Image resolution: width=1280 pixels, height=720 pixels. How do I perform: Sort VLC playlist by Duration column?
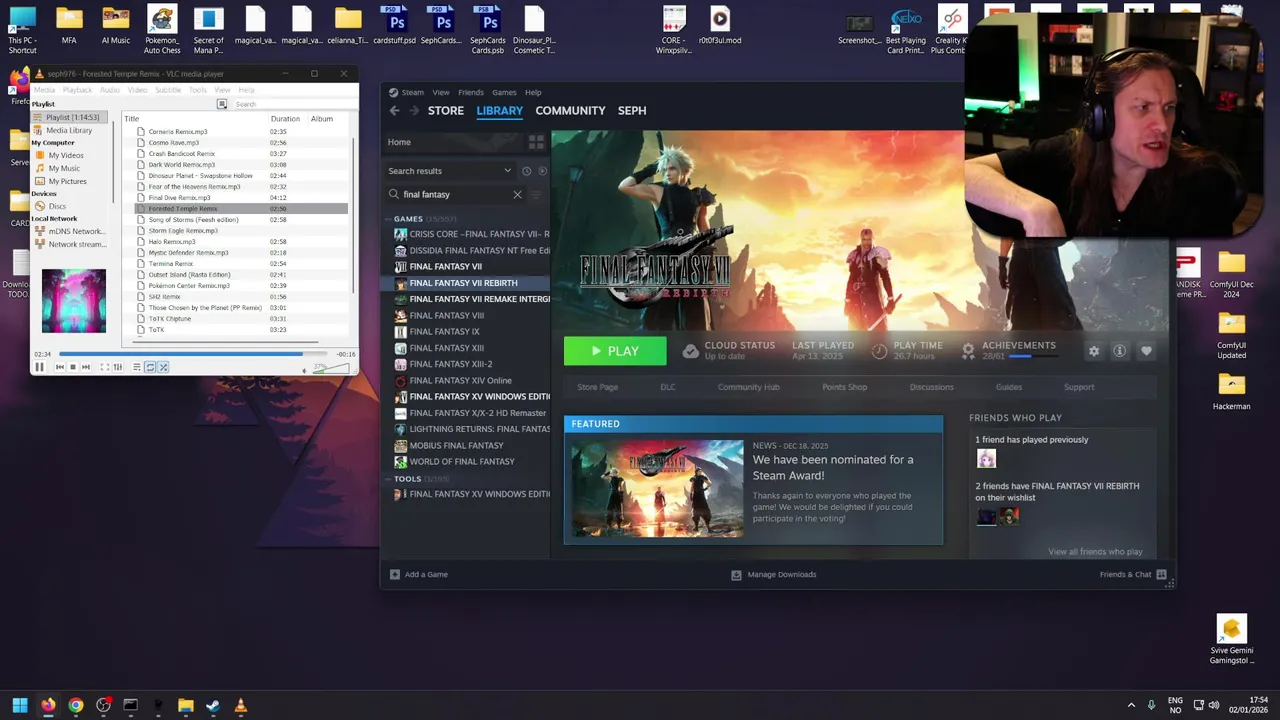point(285,119)
